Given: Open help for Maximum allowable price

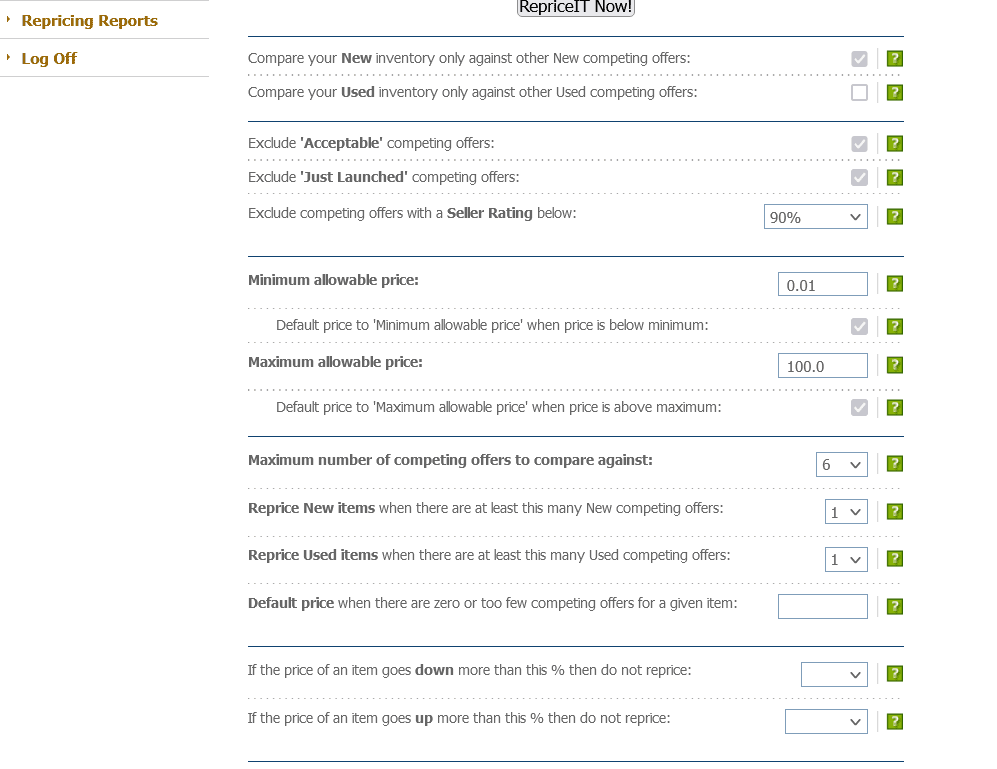Looking at the screenshot, I should point(894,364).
